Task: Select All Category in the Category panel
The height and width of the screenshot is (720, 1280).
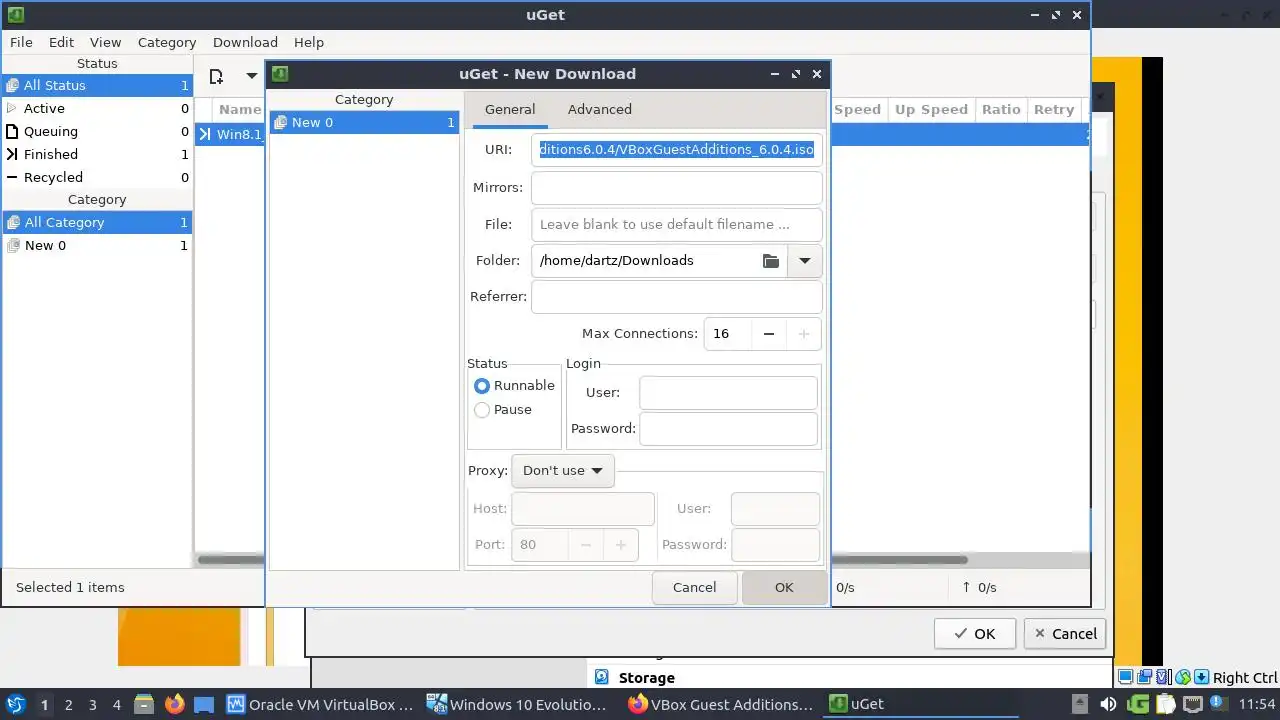Action: 97,223
